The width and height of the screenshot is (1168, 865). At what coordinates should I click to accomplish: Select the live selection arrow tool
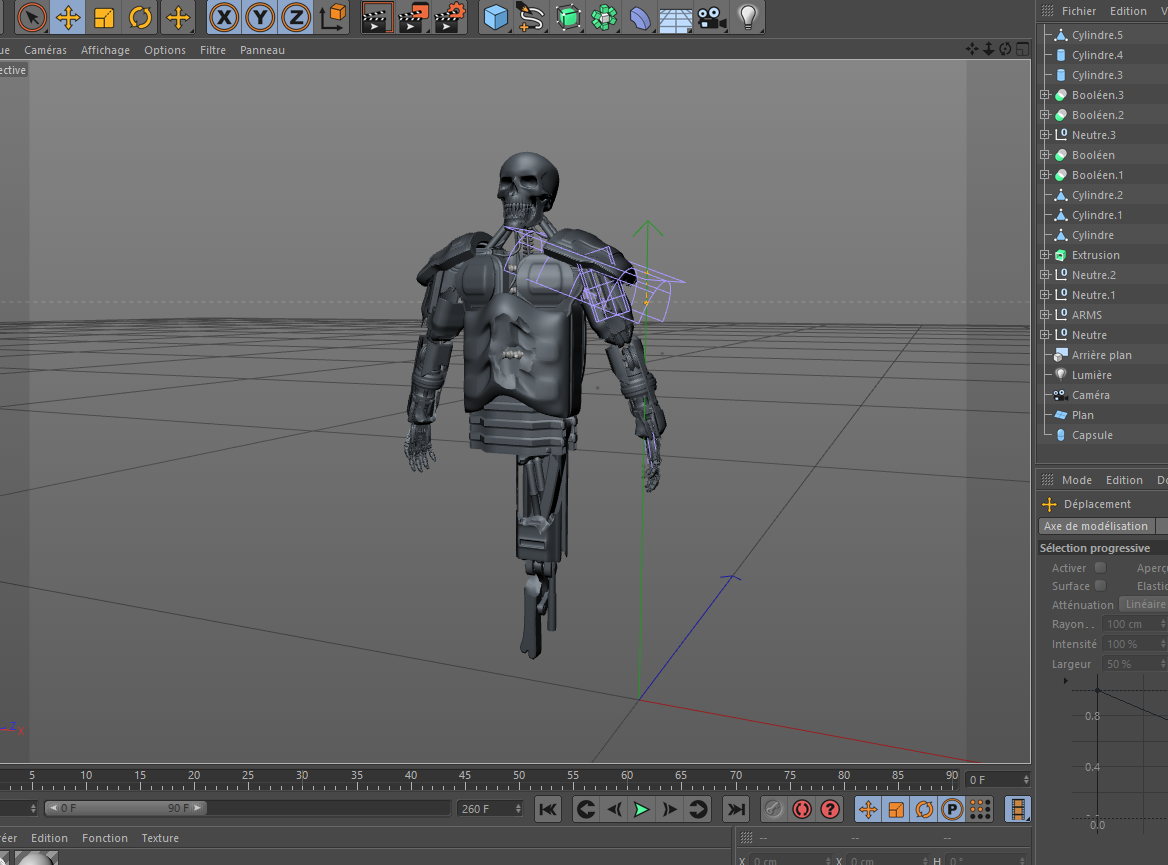[x=31, y=17]
